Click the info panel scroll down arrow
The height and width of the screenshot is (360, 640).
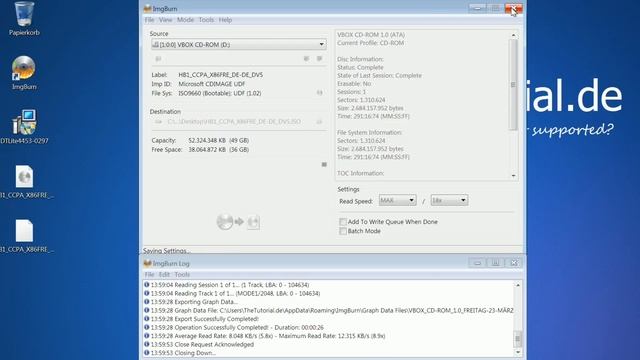coord(513,176)
